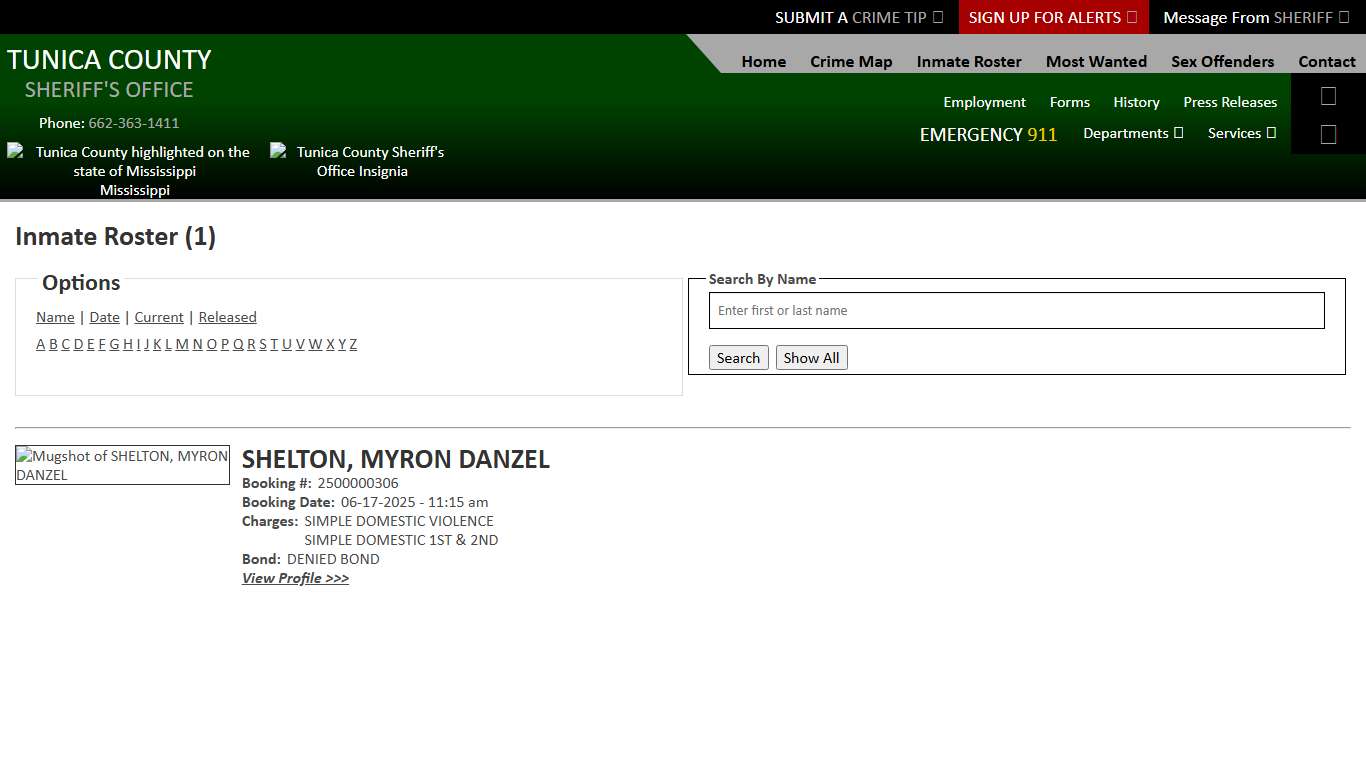Screen dimensions: 1366x768
Task: Click the Press Releases link
Action: pyautogui.click(x=1229, y=102)
